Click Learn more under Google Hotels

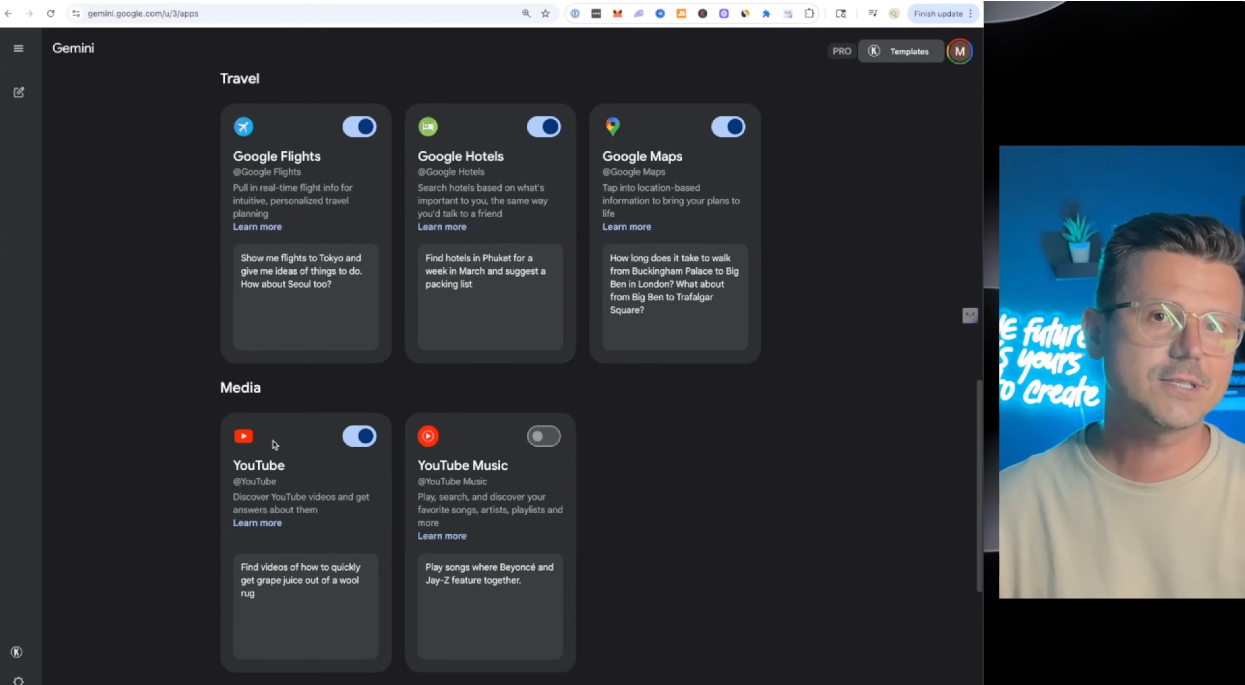click(x=441, y=226)
